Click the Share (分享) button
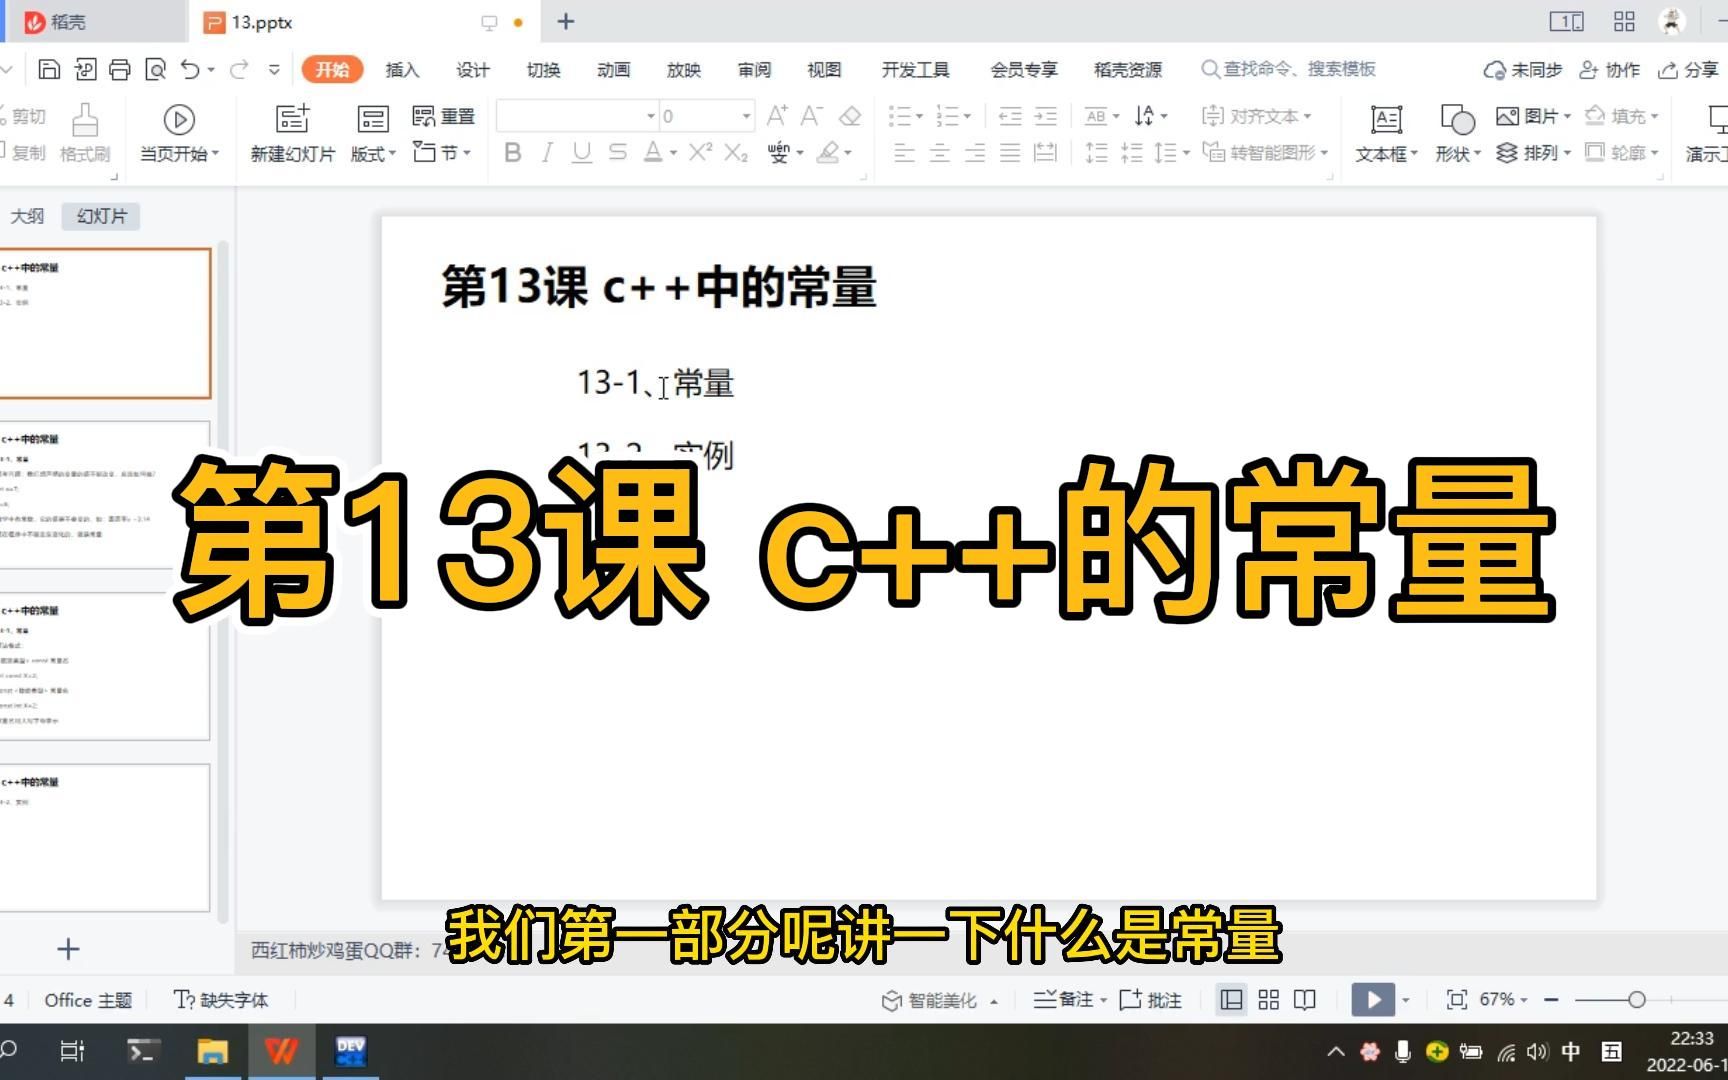Screen dimensions: 1728x1080 click(x=1688, y=69)
